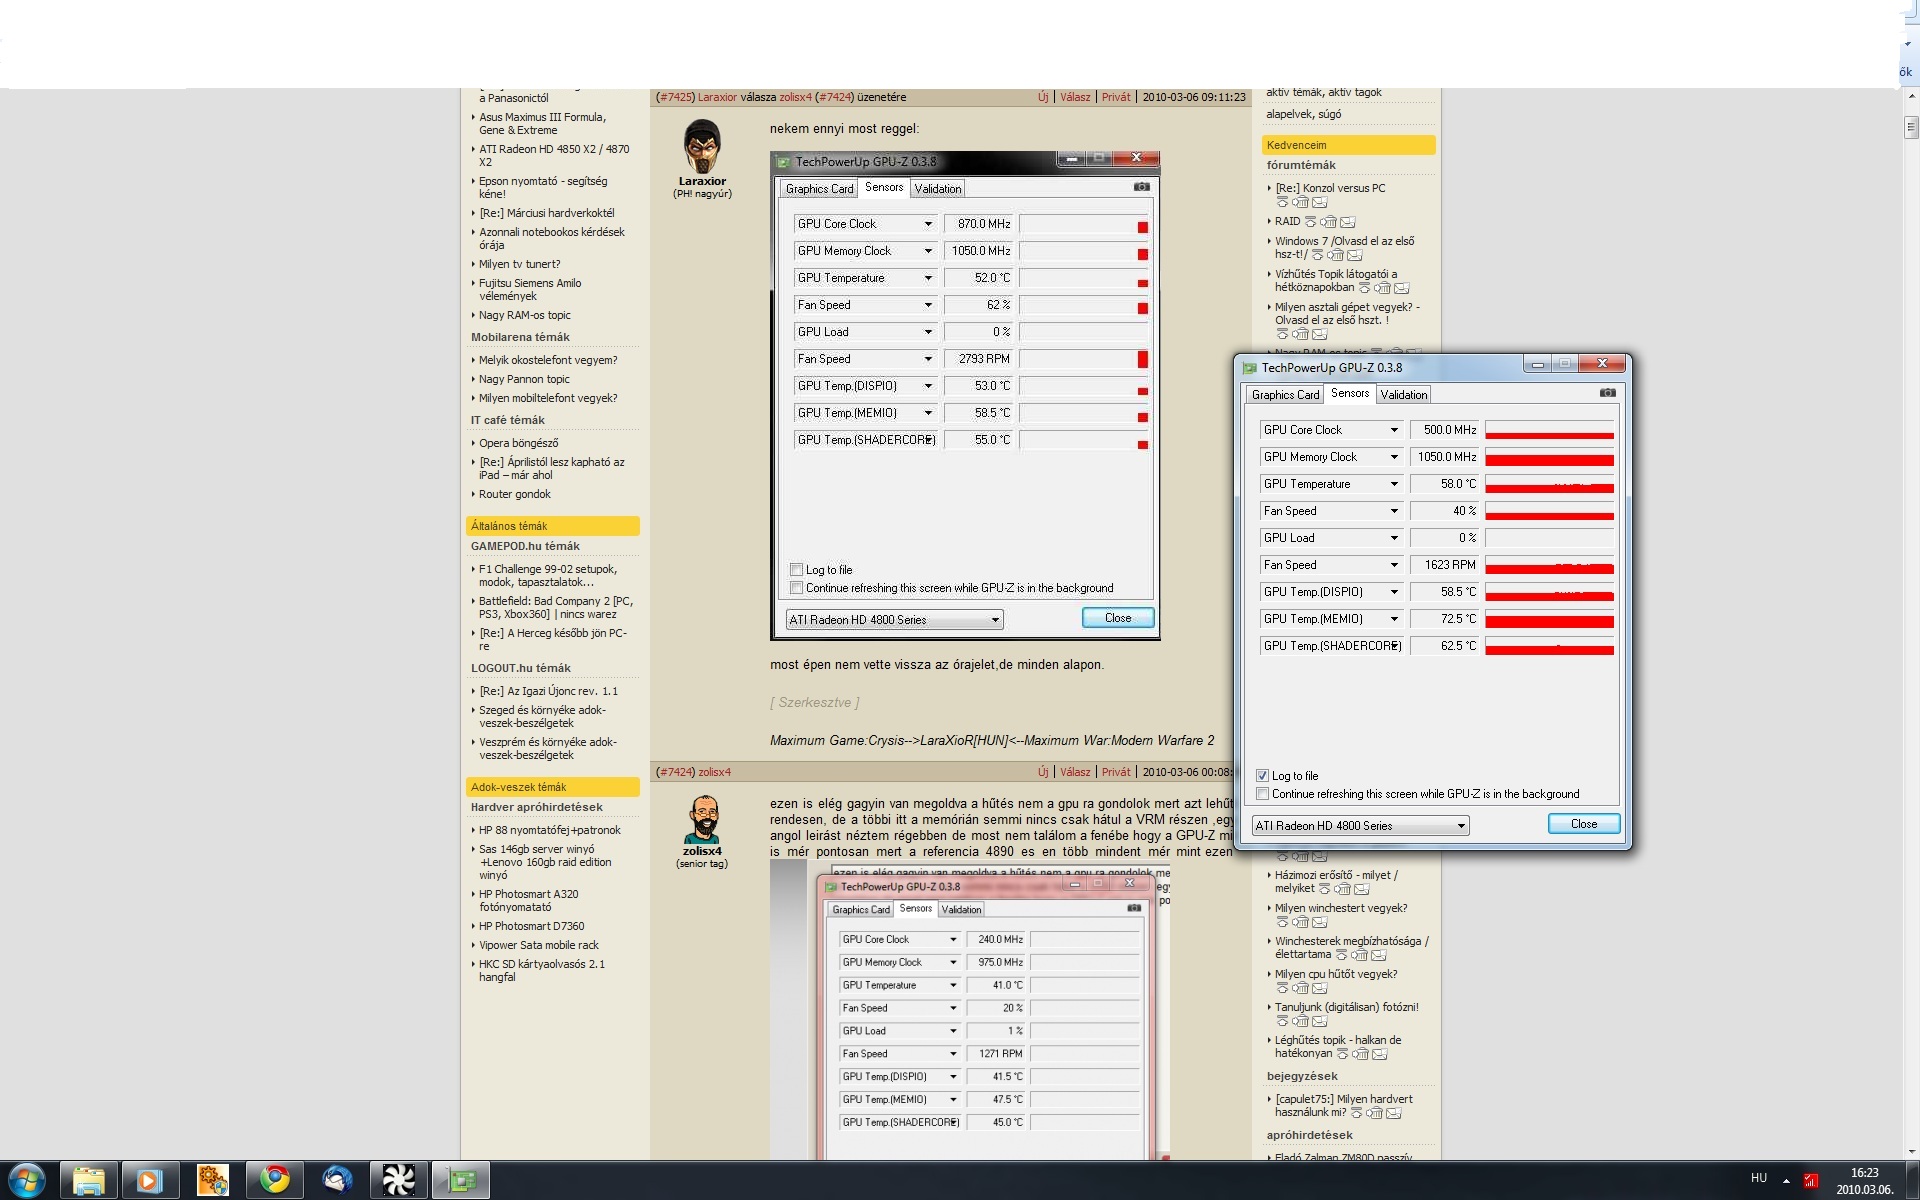The image size is (1920, 1200).
Task: Open the GPU Temp.(SHADERCORE) dropdown showing 62.5 °C
Action: coord(1331,646)
